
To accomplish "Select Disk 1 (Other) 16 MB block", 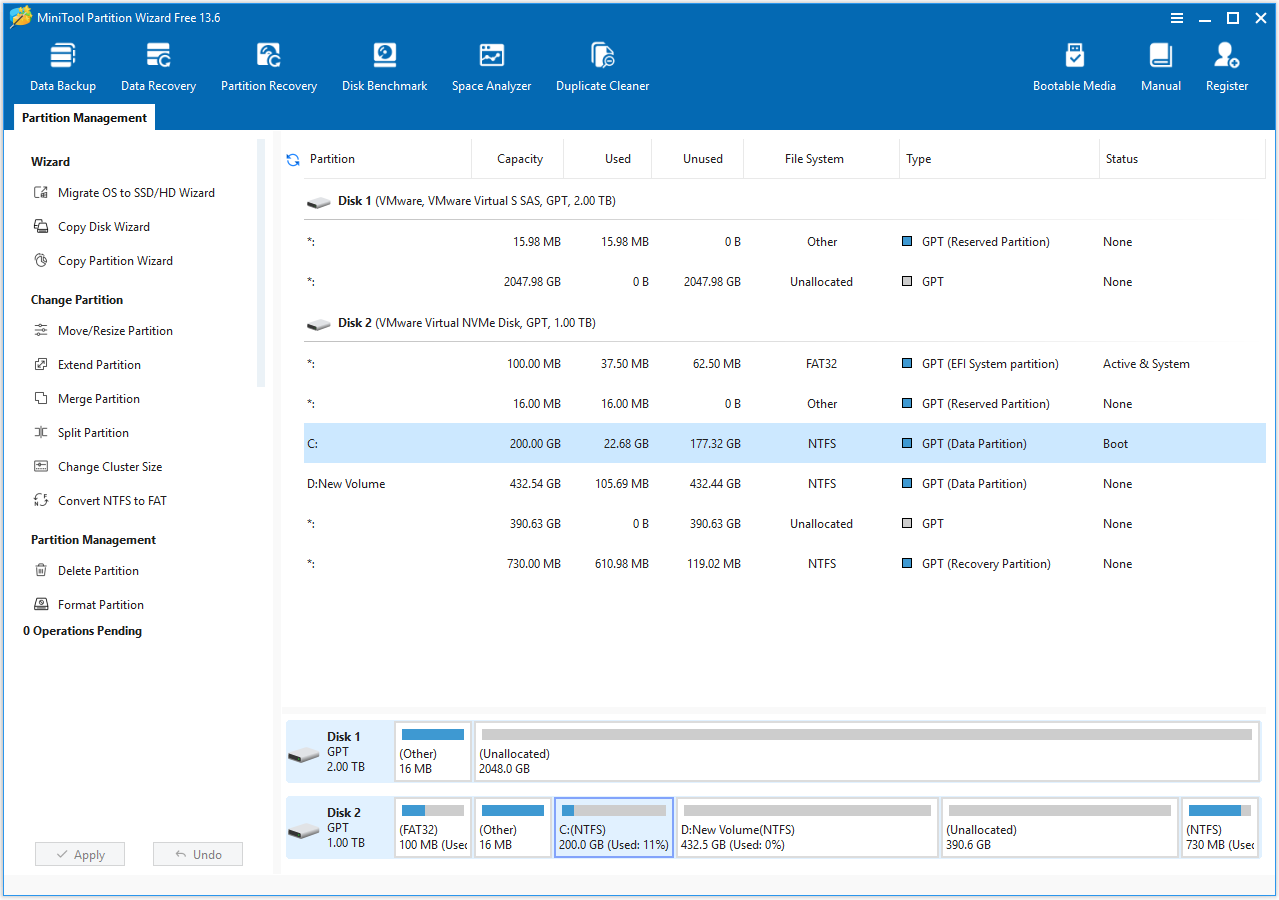I will (x=433, y=751).
